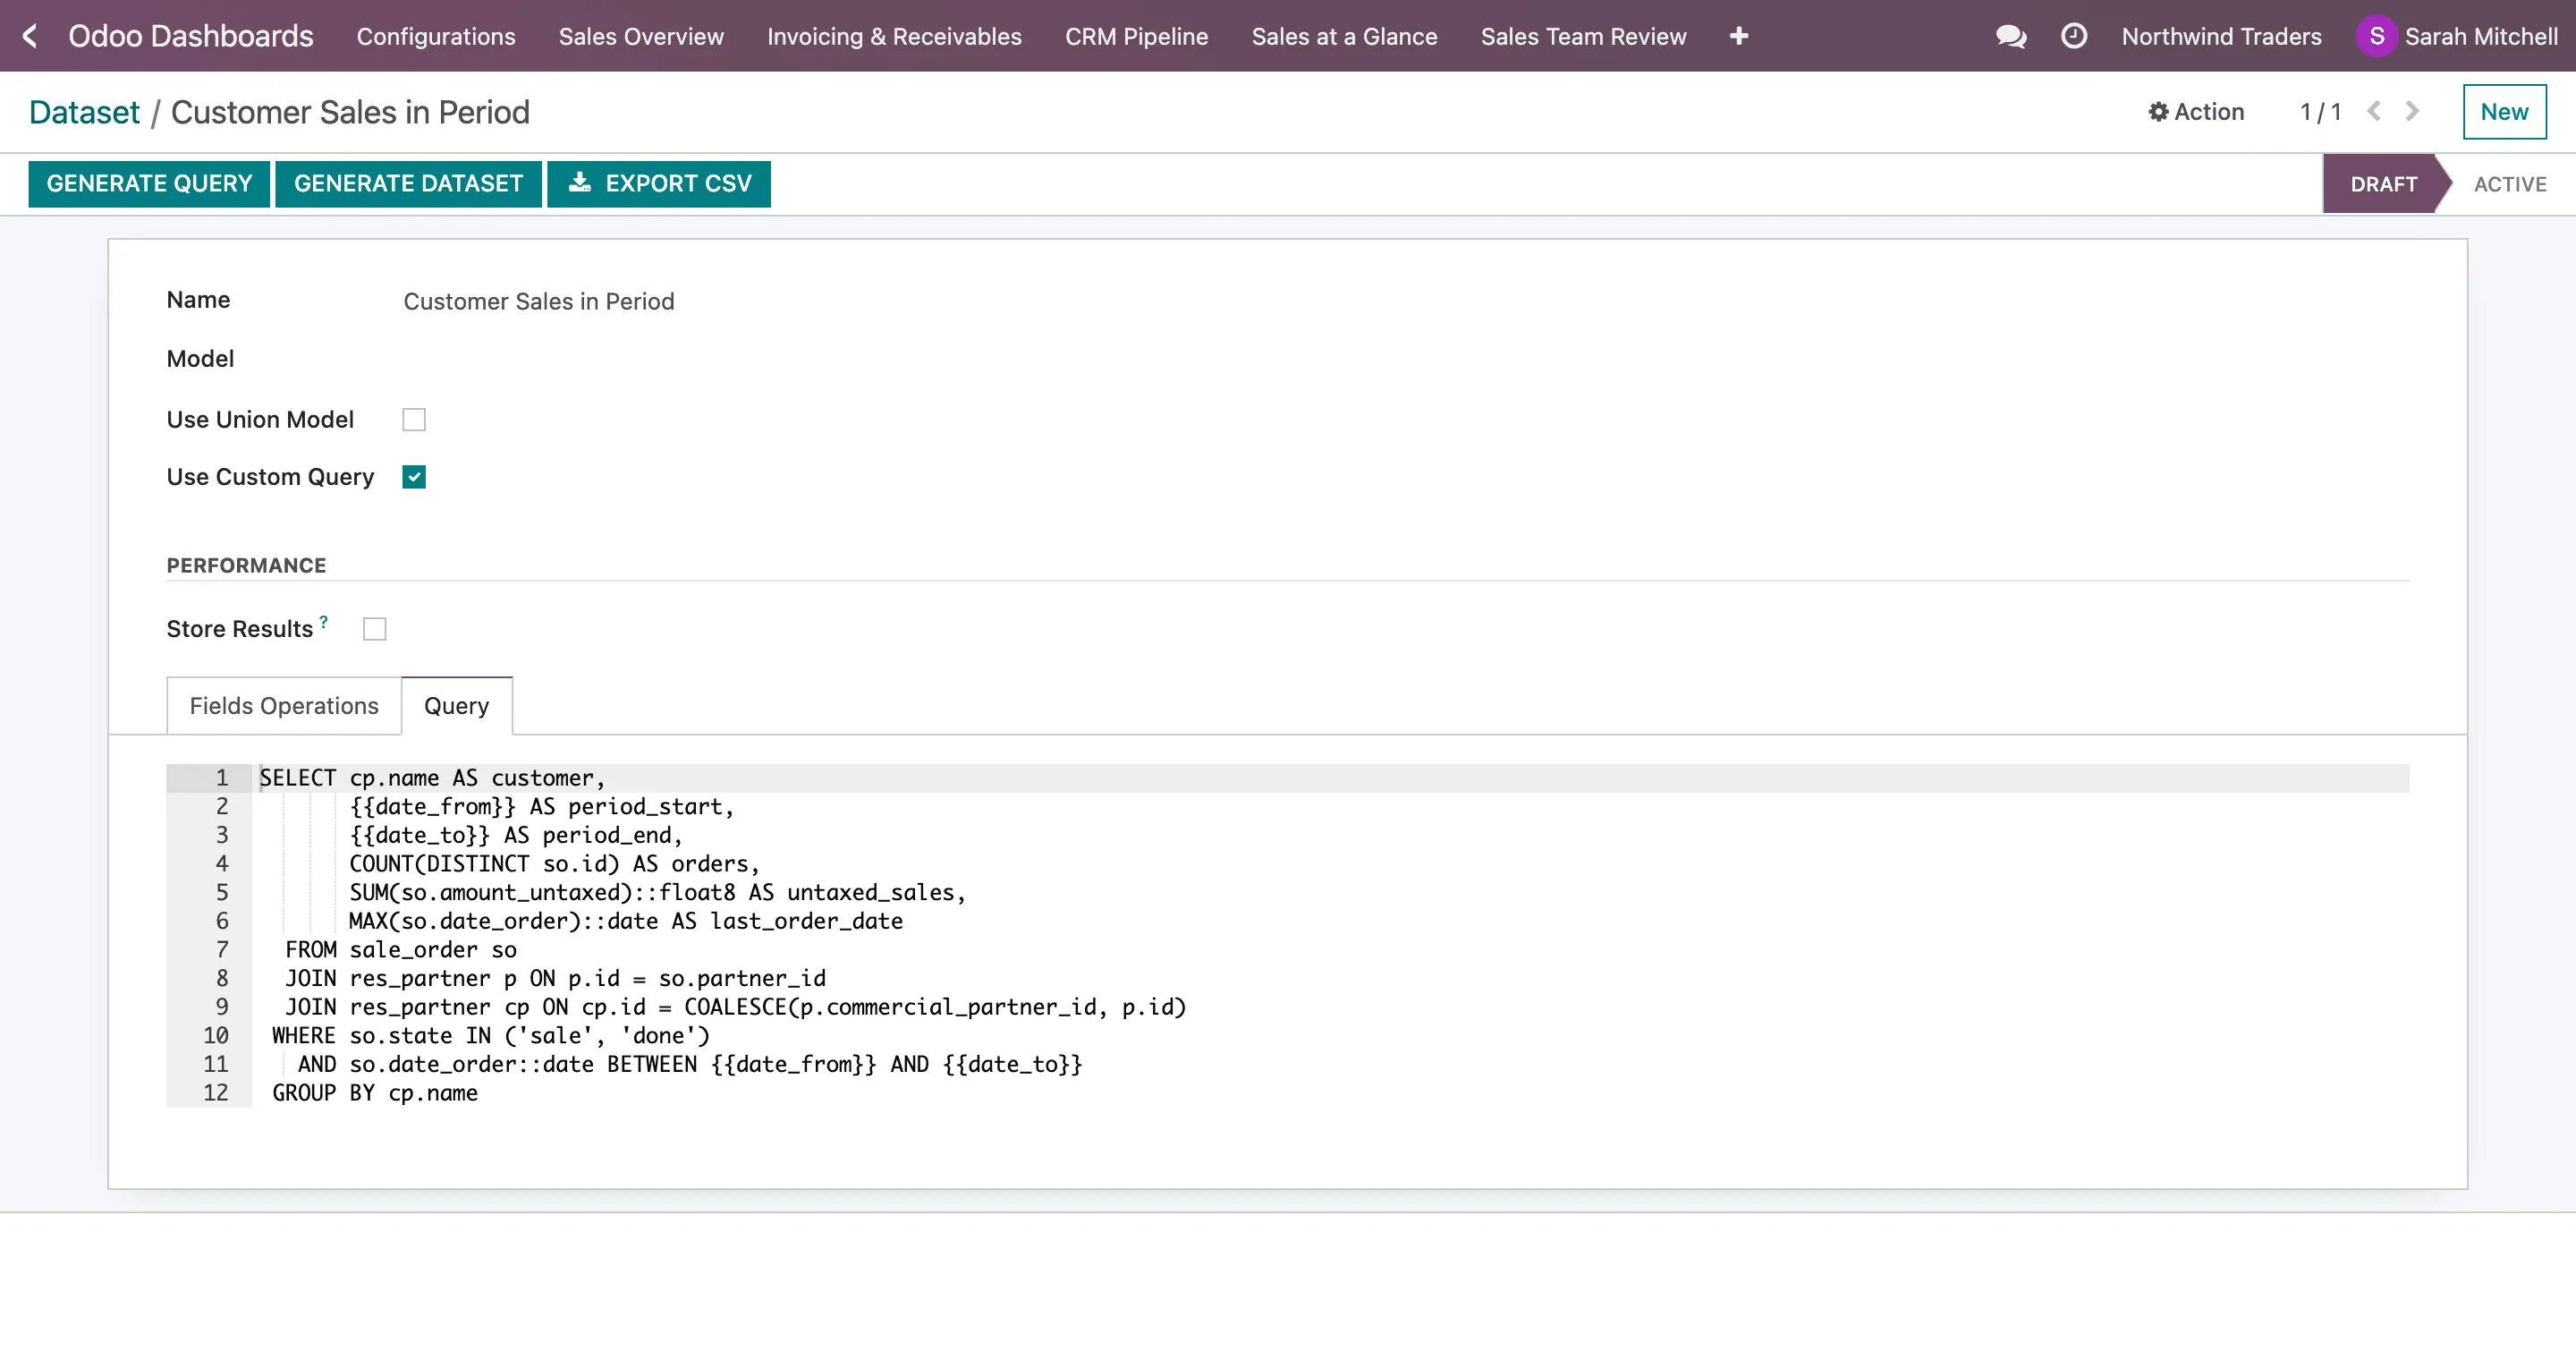Viewport: 2576px width, 1360px height.
Task: Click the WHERE so.state IN line
Action: pos(491,1036)
